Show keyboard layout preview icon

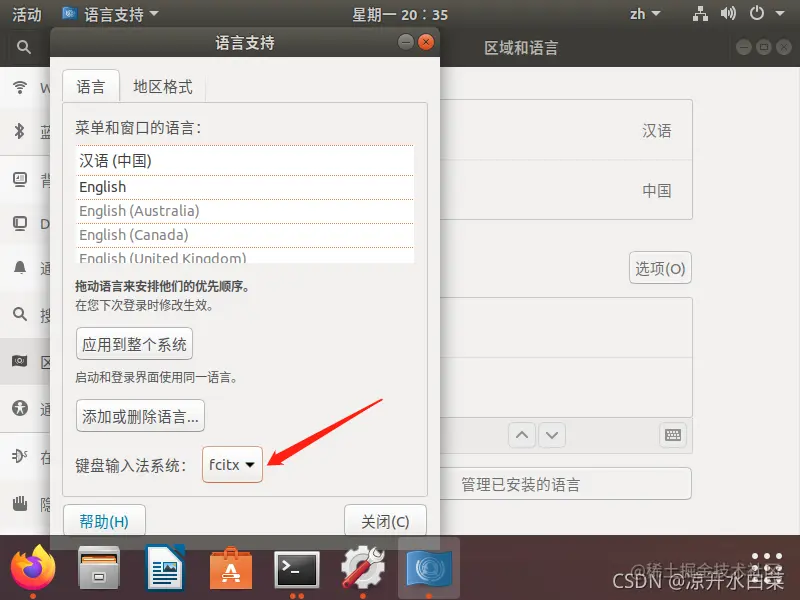[673, 435]
